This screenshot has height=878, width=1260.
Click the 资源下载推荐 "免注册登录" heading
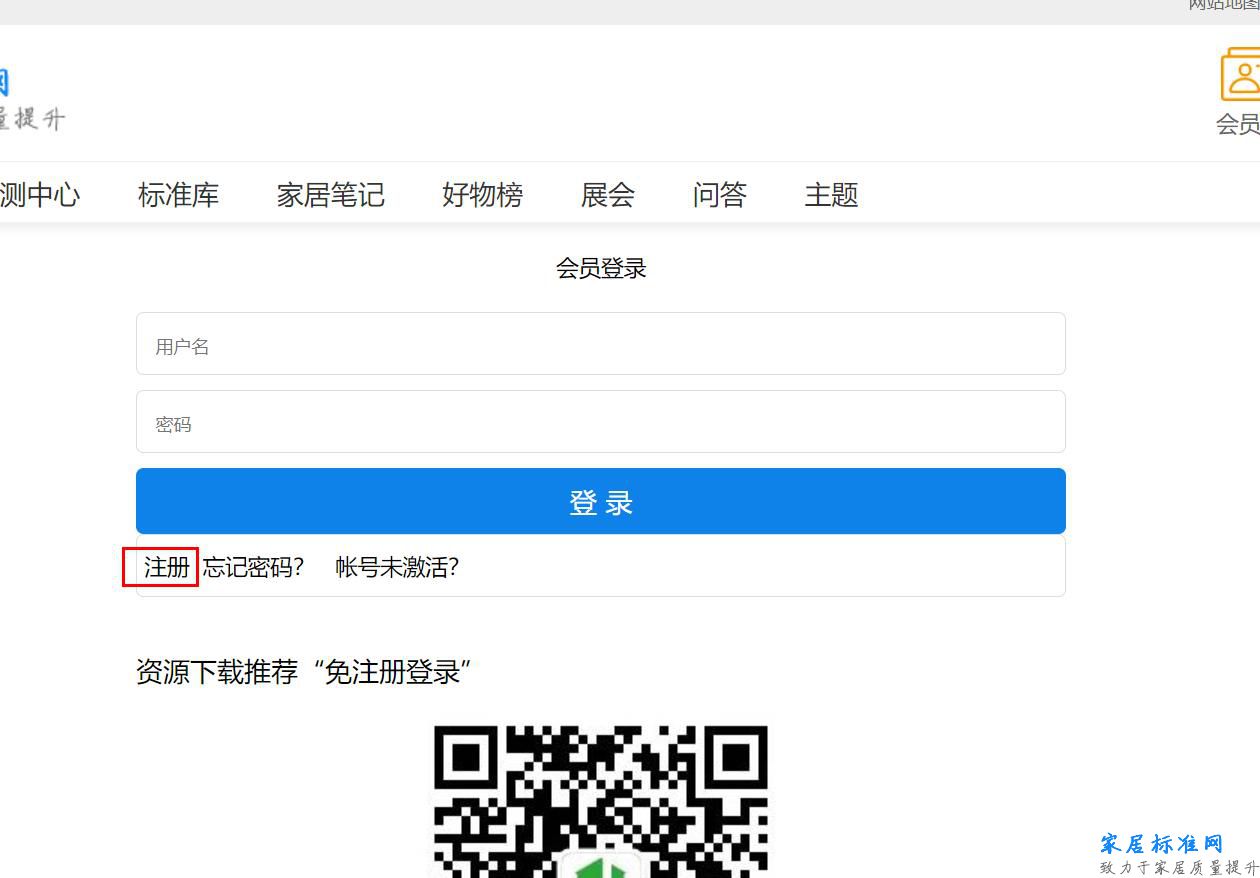click(x=304, y=671)
